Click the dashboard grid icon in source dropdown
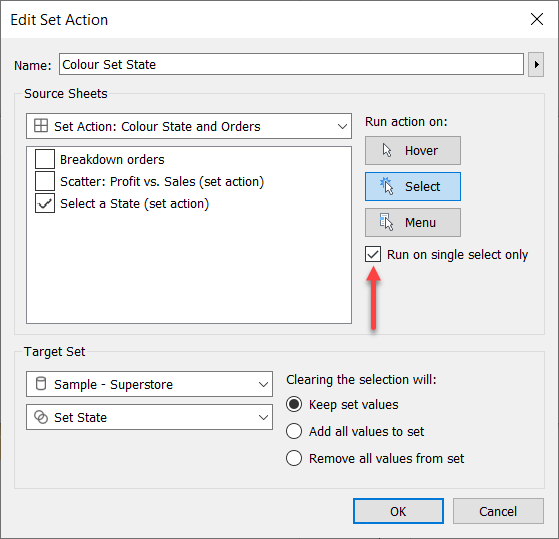This screenshot has width=559, height=539. click(41, 126)
